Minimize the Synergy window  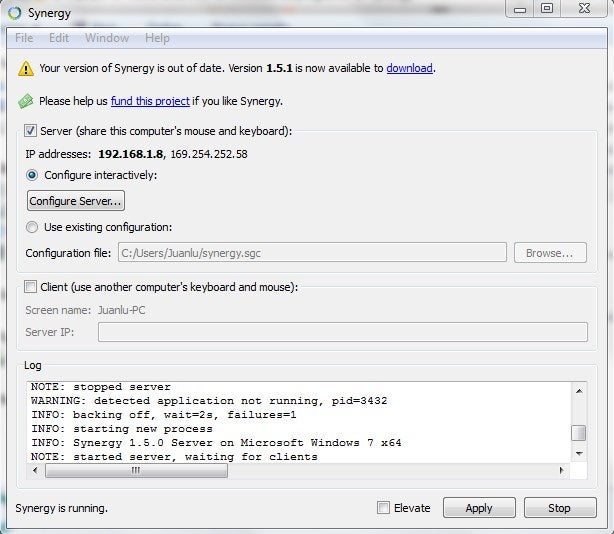[520, 9]
